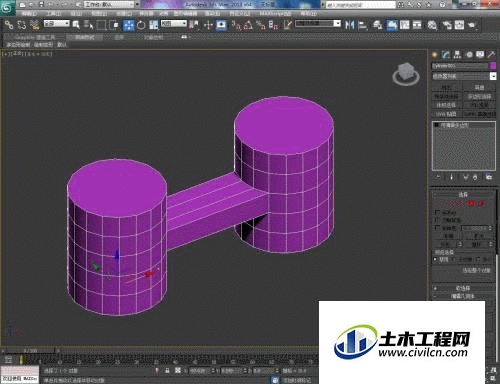
Task: Activate Bind to Space Warp tool
Action: (x=34, y=25)
